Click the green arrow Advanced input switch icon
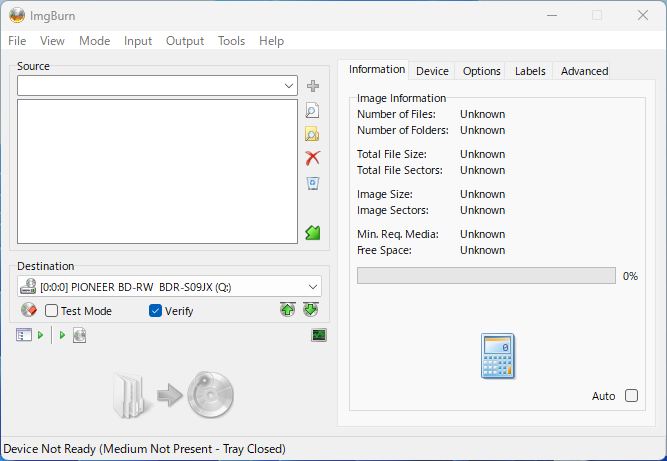The image size is (667, 461). click(x=313, y=233)
